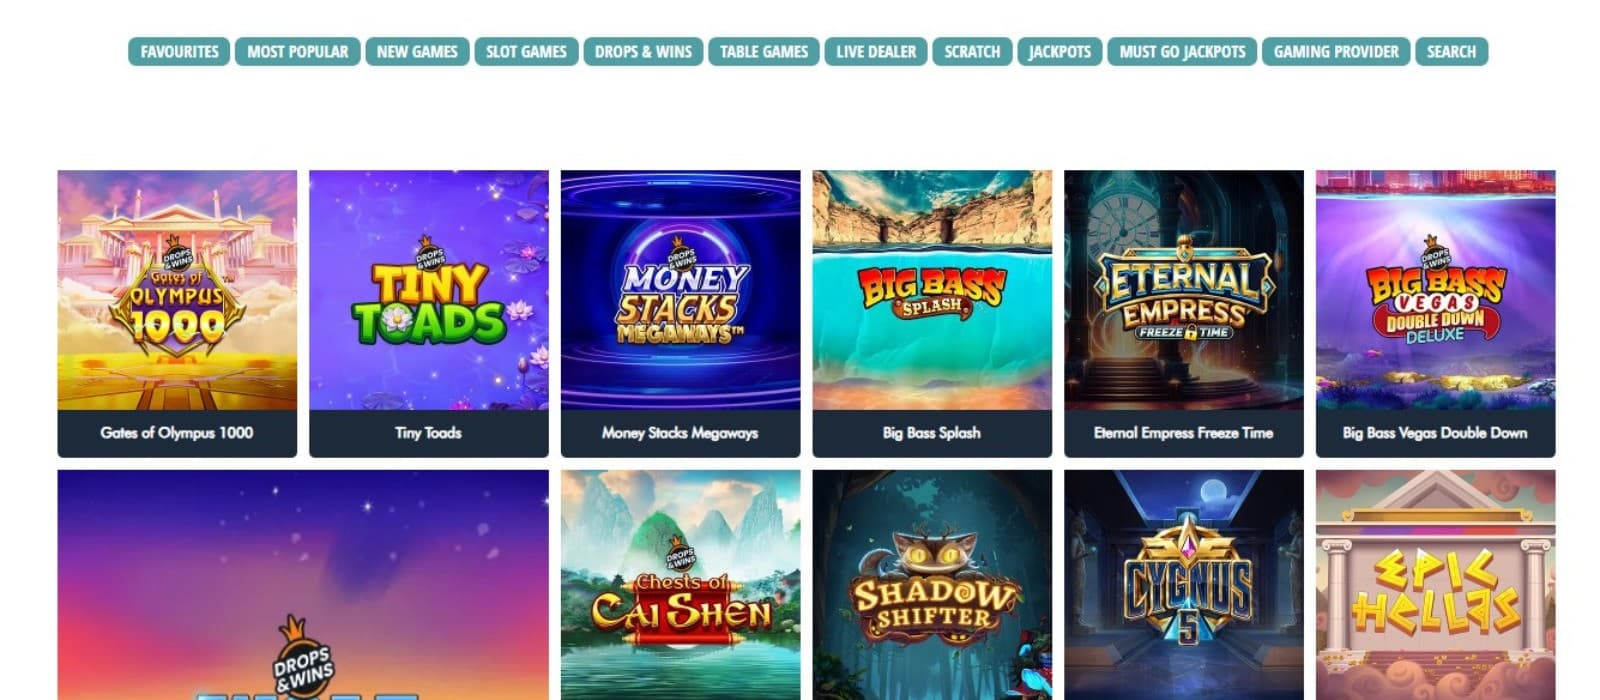The image size is (1600, 700).
Task: Click the Scratch category button
Action: (x=972, y=52)
